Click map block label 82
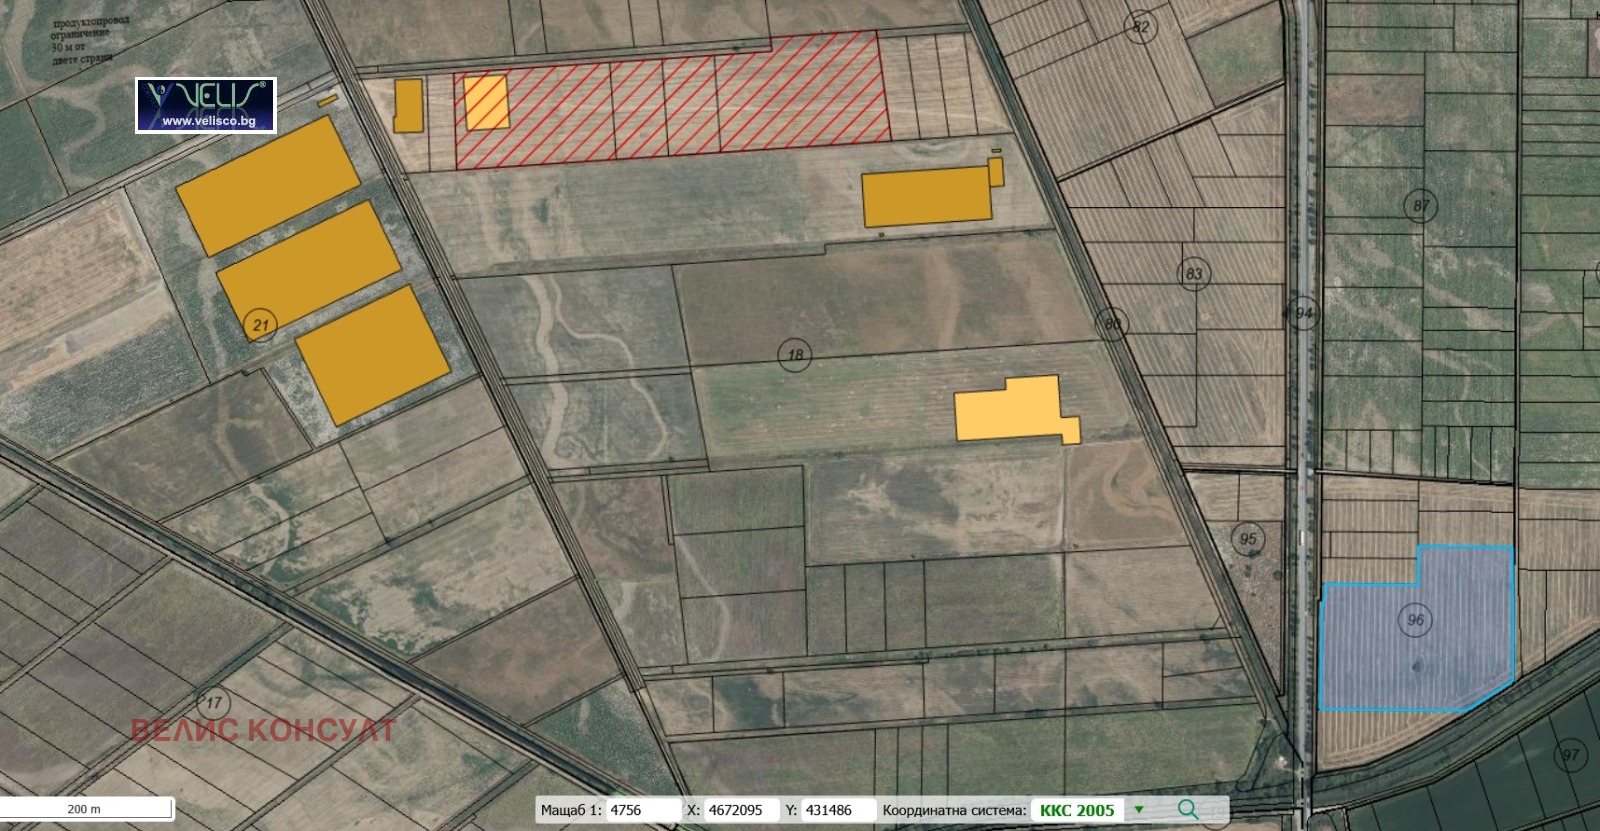The image size is (1600, 831). point(1140,27)
